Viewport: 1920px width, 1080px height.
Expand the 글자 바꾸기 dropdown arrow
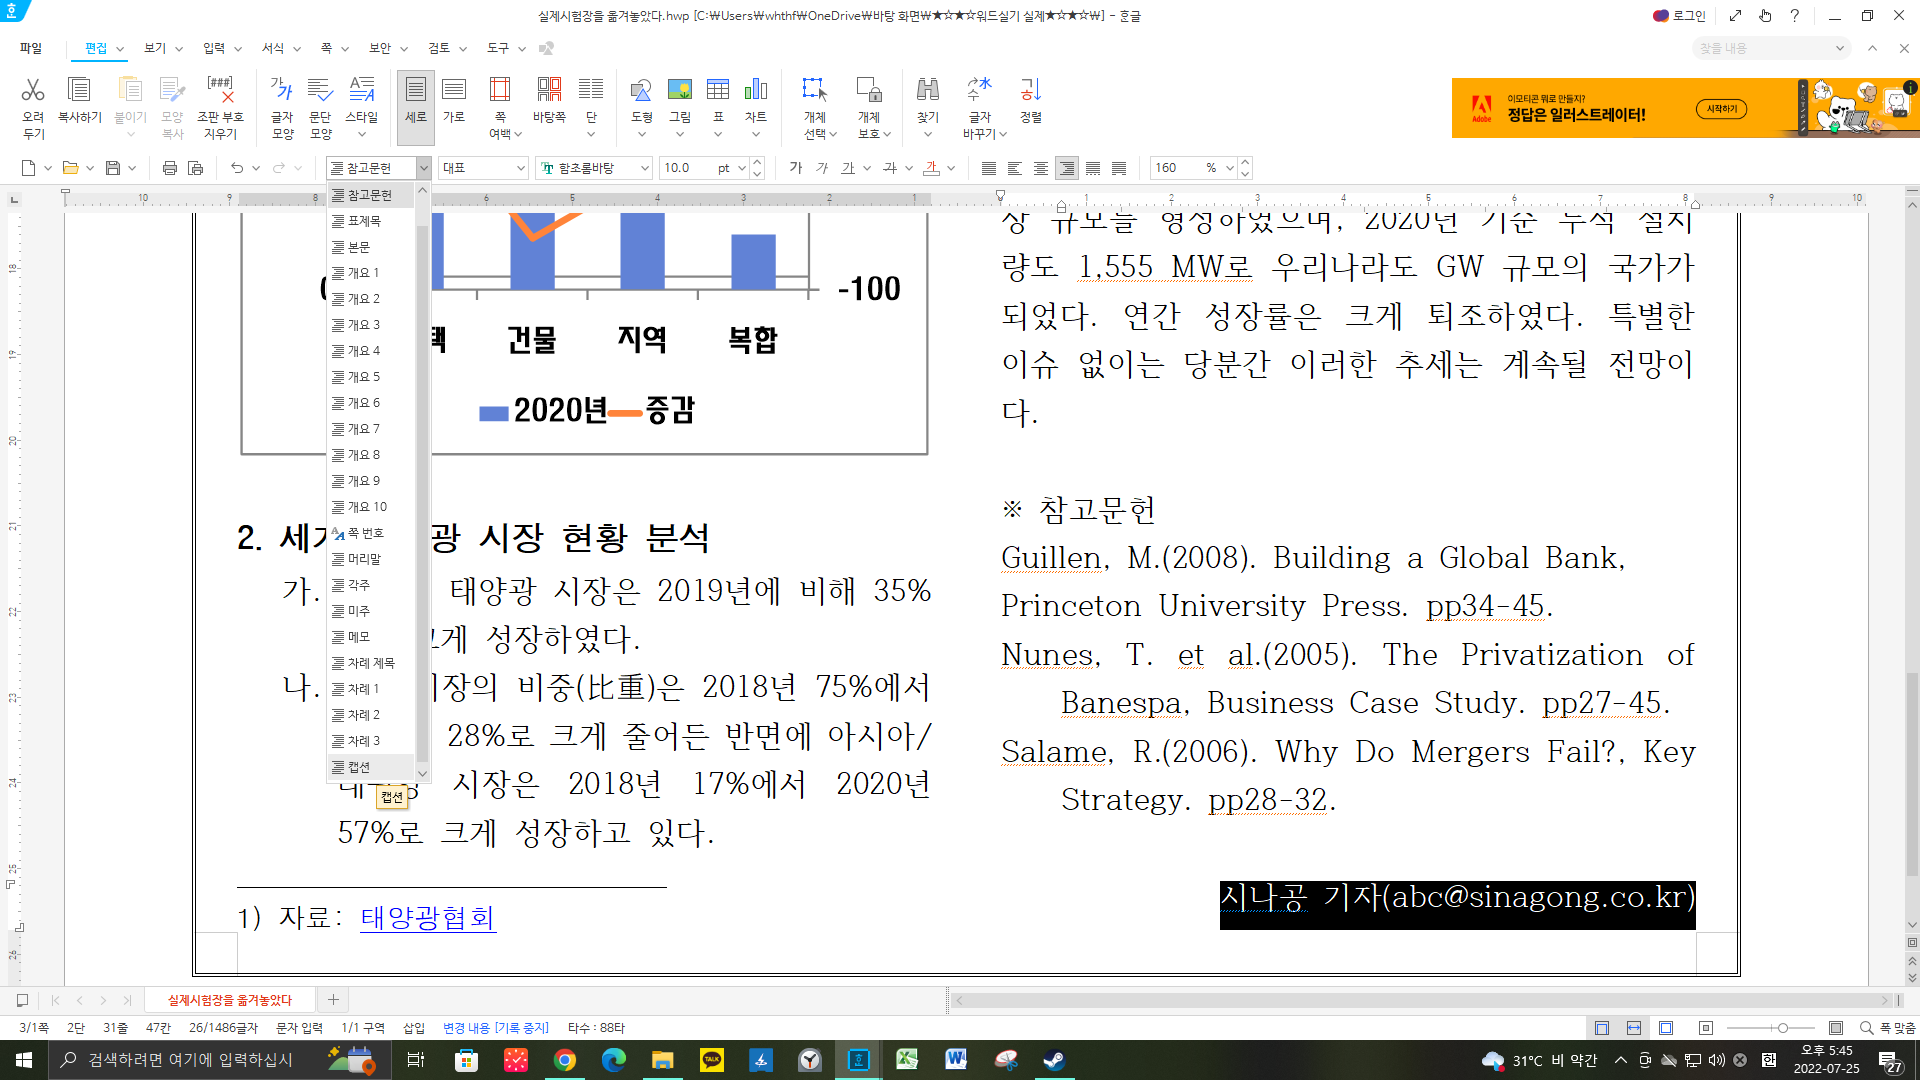tap(1003, 134)
